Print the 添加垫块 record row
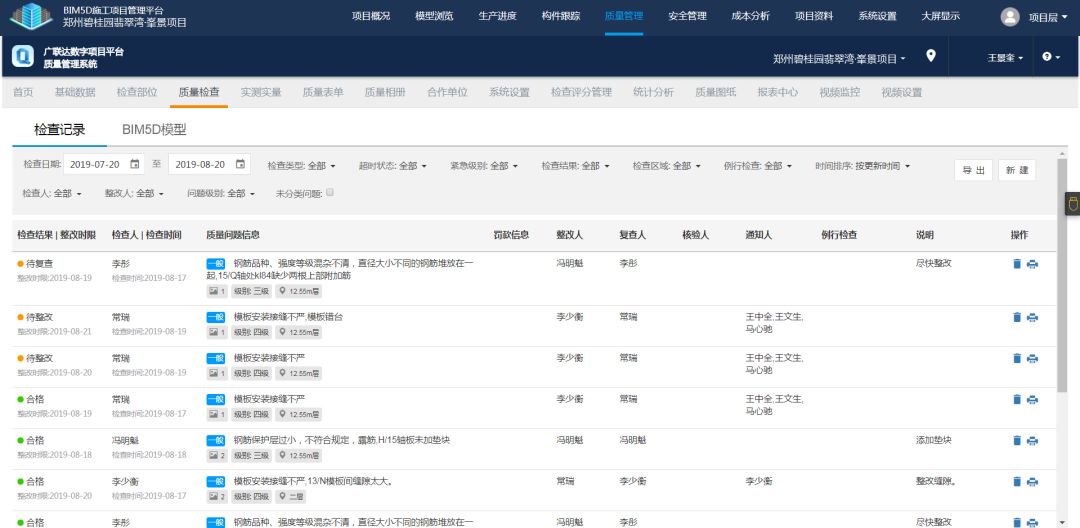The height and width of the screenshot is (528, 1080). click(1032, 441)
